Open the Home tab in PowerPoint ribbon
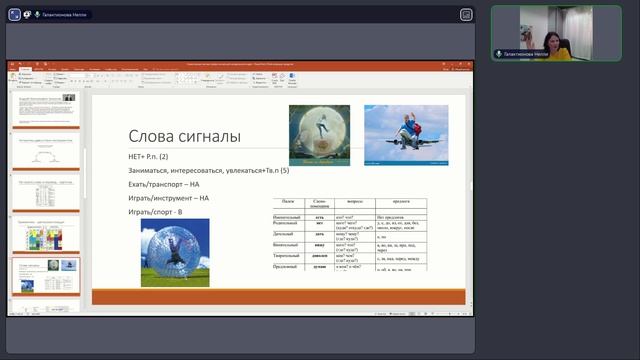 (x=25, y=69)
